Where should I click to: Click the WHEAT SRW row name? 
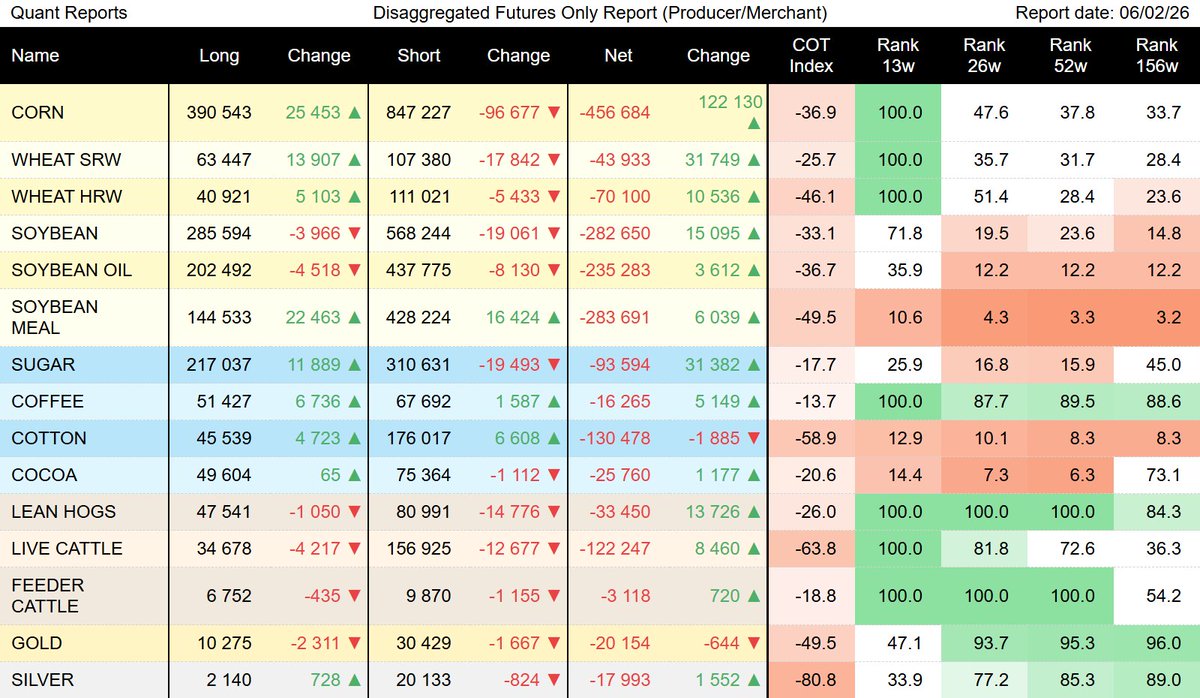[66, 159]
